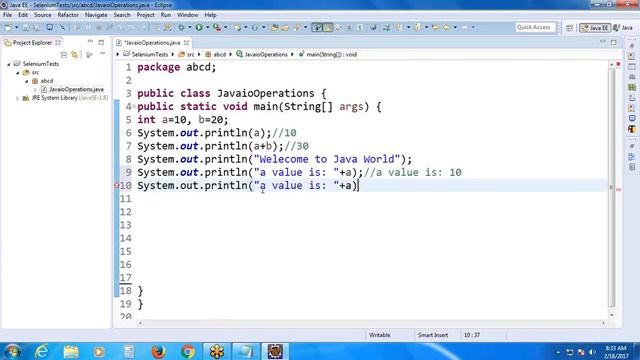Image resolution: width=640 pixels, height=360 pixels.
Task: Open the New dropdown arrow
Action: (x=16, y=27)
